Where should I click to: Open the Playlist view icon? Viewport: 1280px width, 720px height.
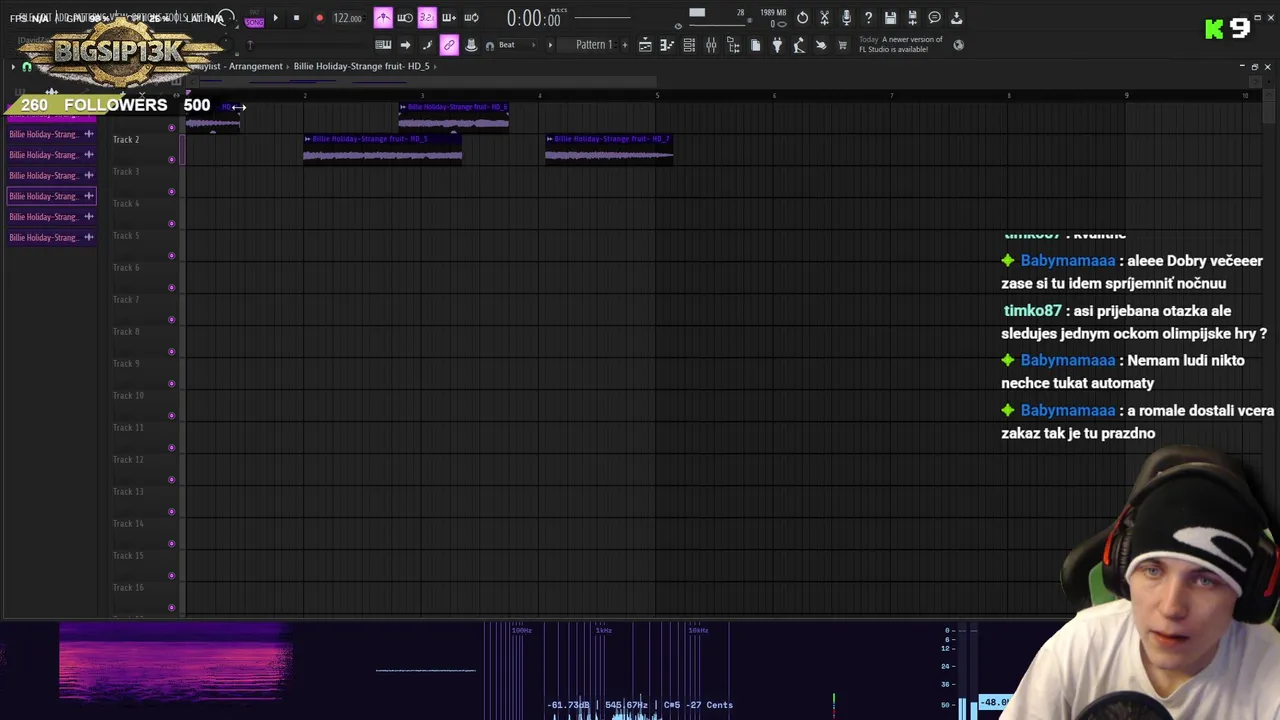click(x=645, y=45)
